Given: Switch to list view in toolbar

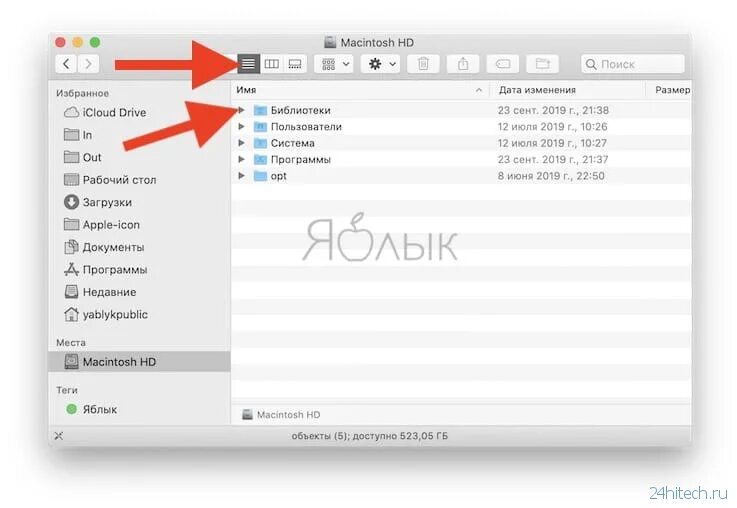Looking at the screenshot, I should pos(248,64).
